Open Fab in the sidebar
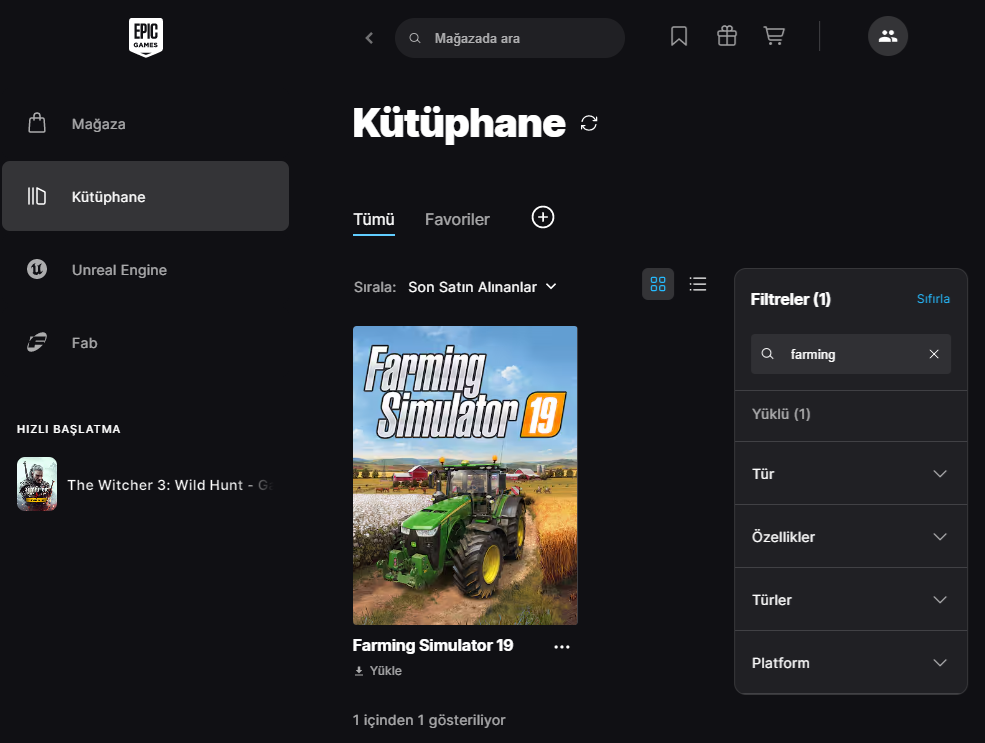985x743 pixels. [146, 343]
